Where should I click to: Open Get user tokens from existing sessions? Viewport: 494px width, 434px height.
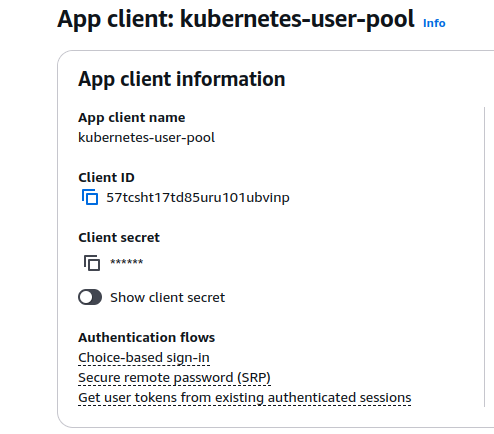(x=245, y=398)
